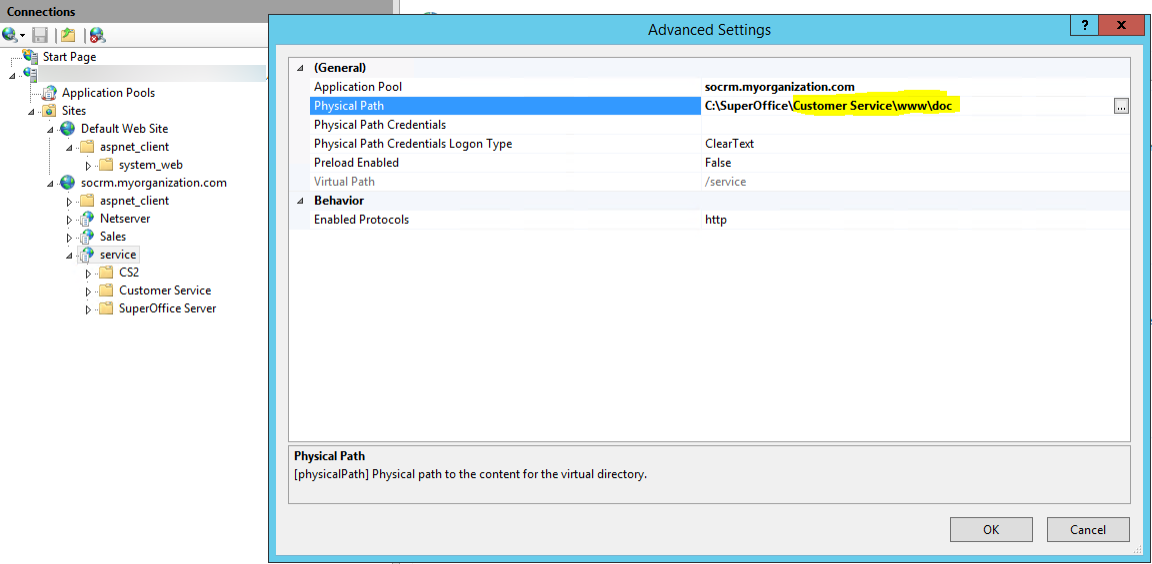Image resolution: width=1152 pixels, height=564 pixels.
Task: Select the Sales application icon
Action: pos(87,237)
